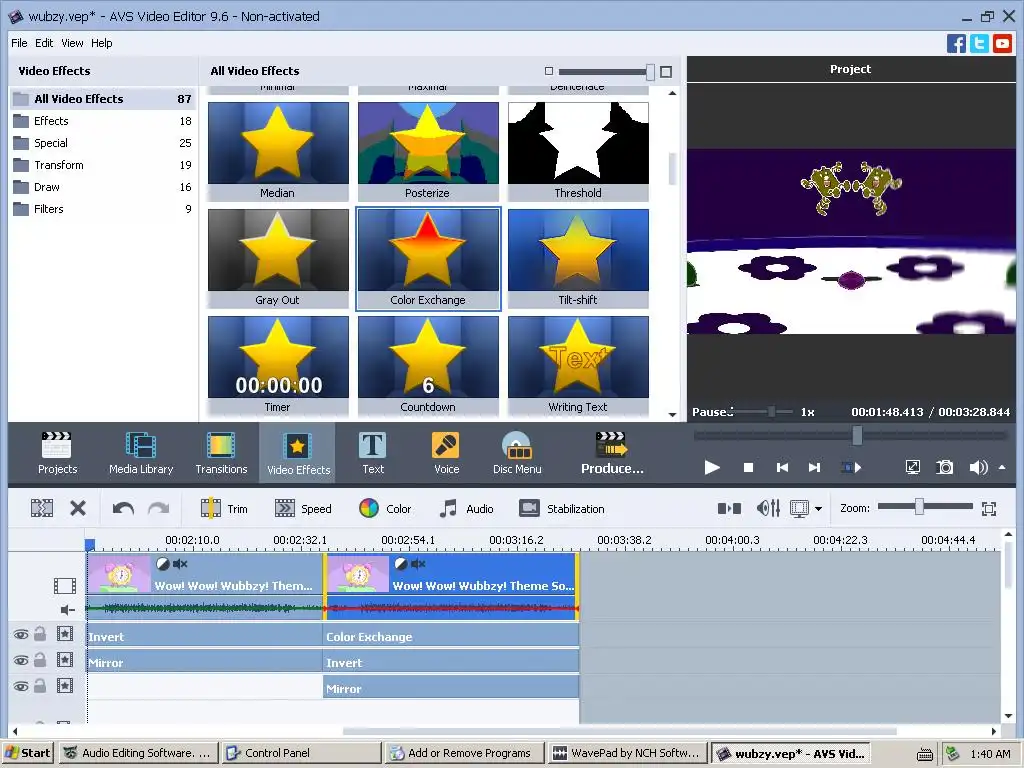Expand the volume arrow in preview controls
Screen dimensions: 1024x768
tap(1002, 468)
